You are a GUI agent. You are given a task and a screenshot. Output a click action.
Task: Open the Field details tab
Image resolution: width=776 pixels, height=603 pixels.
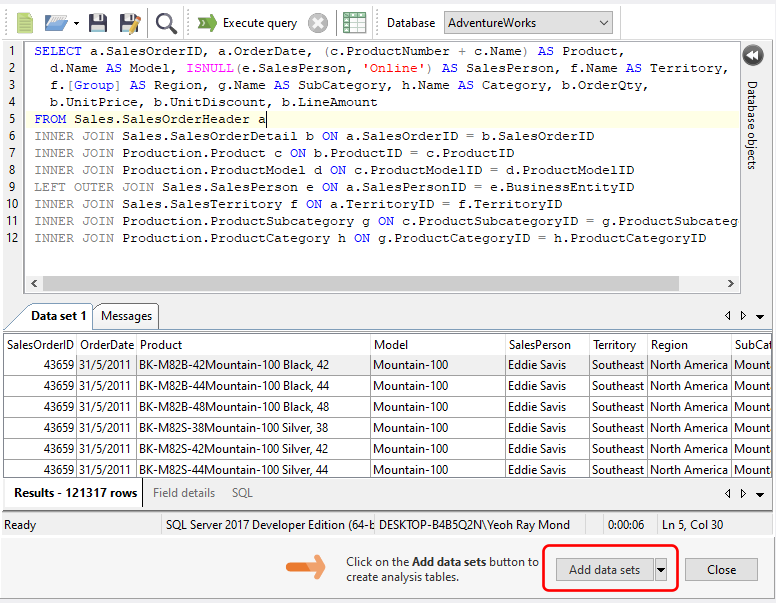click(184, 493)
